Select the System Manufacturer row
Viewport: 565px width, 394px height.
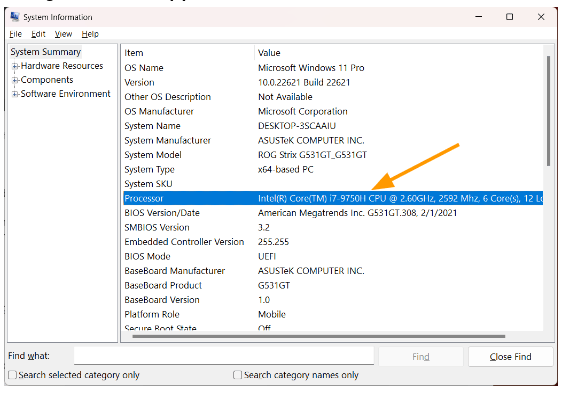(333, 140)
